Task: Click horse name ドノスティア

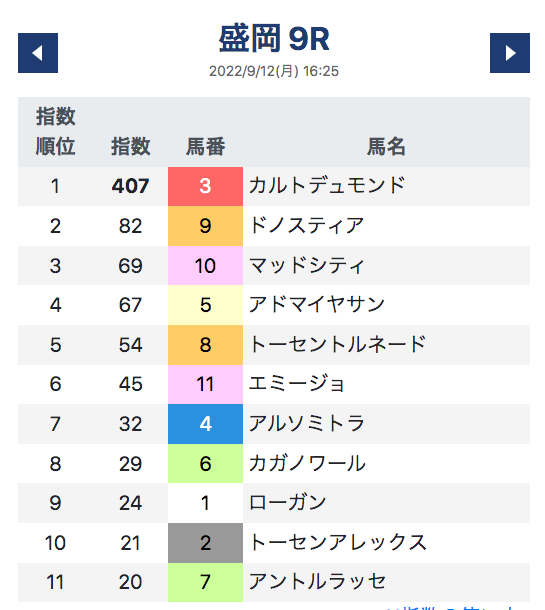Action: tap(307, 226)
